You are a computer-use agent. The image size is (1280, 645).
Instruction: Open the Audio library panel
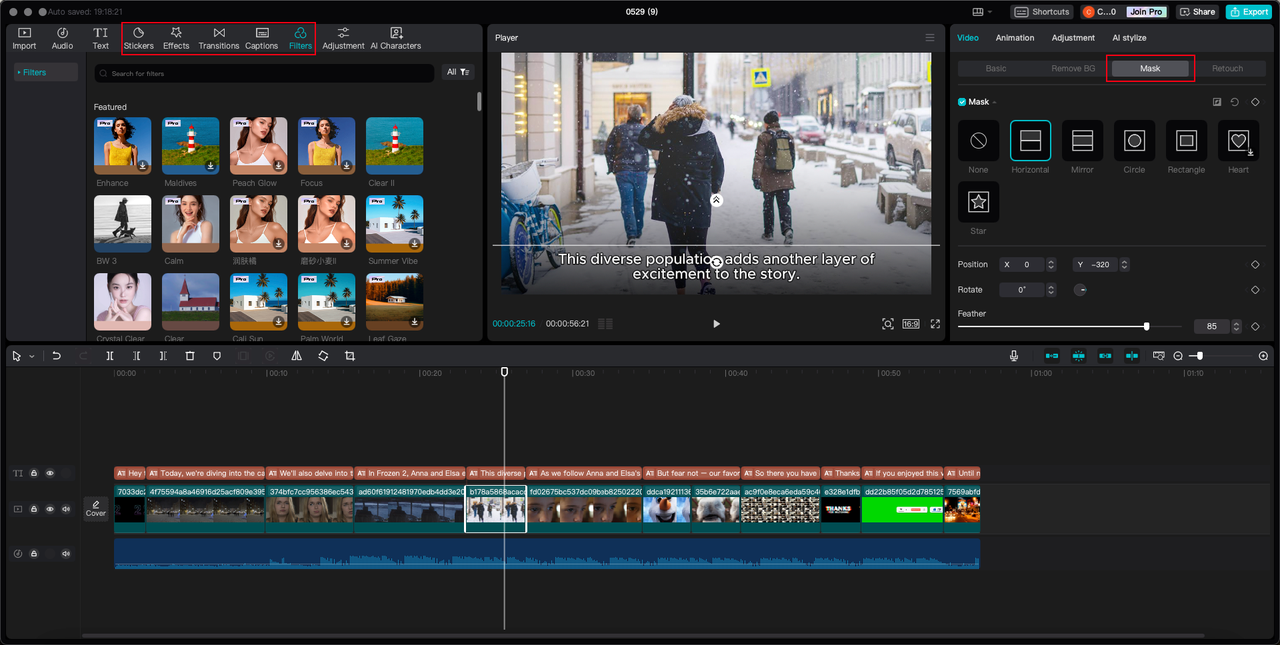(62, 38)
